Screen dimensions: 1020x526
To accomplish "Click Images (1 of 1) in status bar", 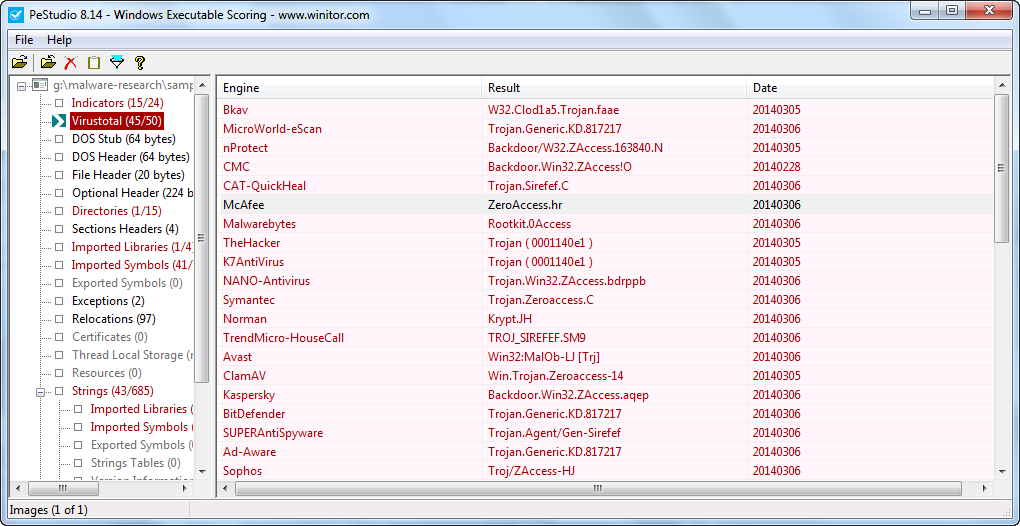I will (x=49, y=510).
